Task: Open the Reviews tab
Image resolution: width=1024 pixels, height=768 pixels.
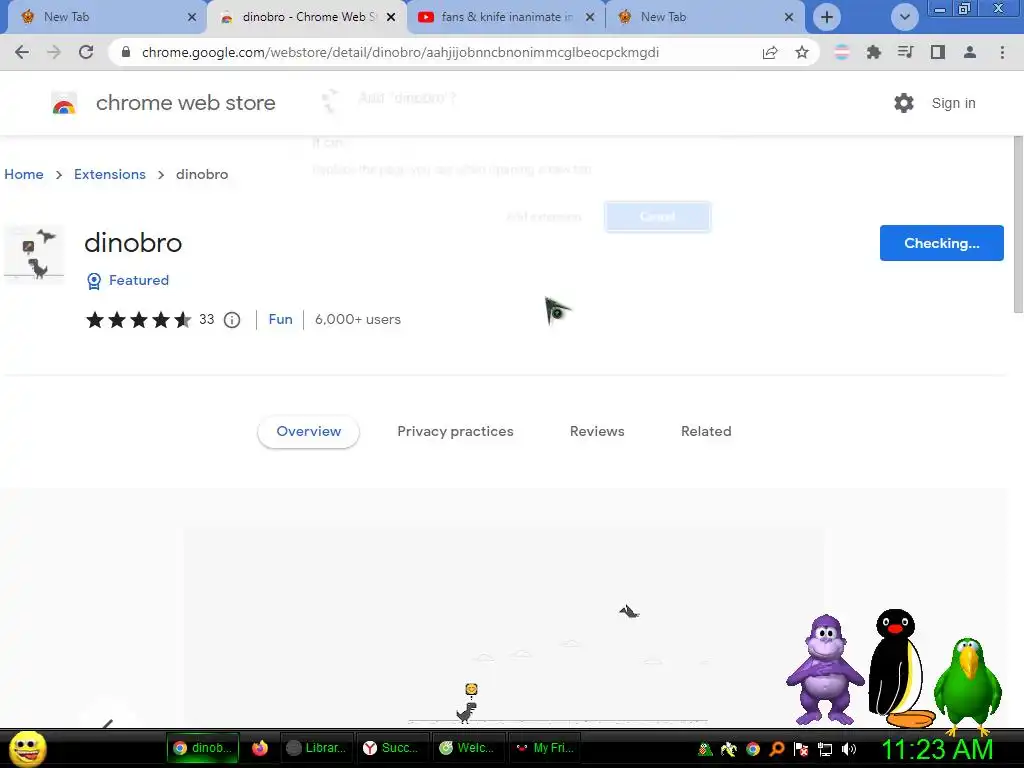Action: click(597, 431)
